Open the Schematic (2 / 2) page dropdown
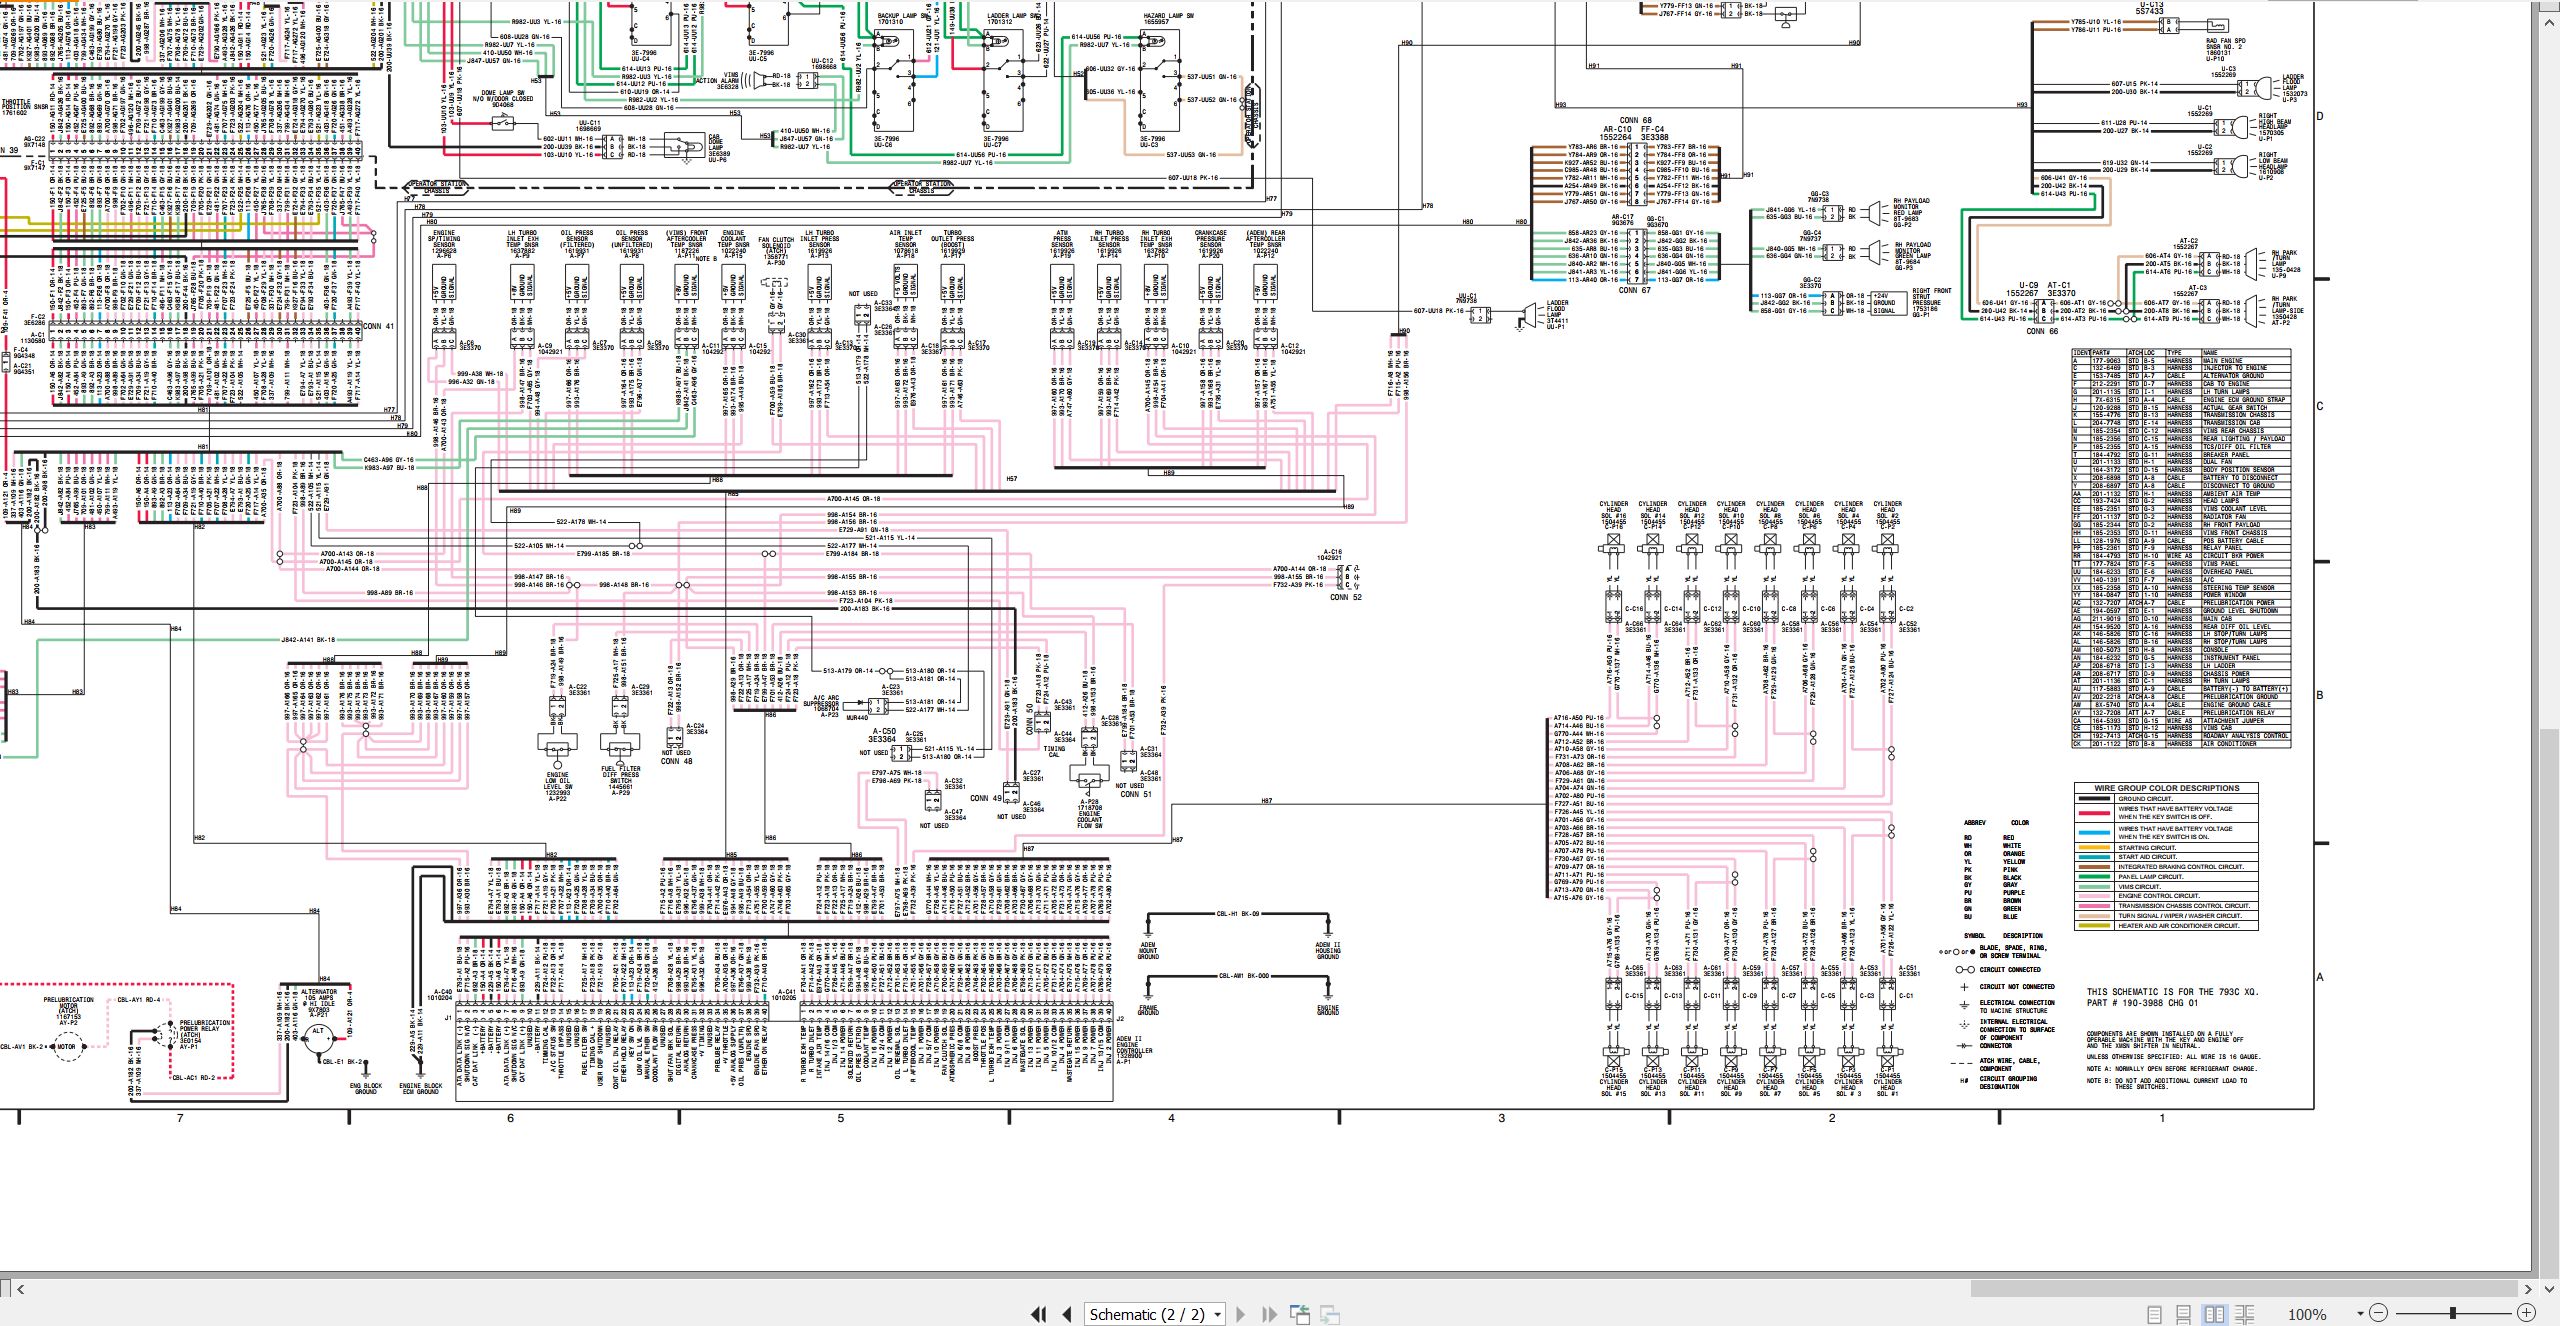2560x1326 pixels. coord(1217,1314)
